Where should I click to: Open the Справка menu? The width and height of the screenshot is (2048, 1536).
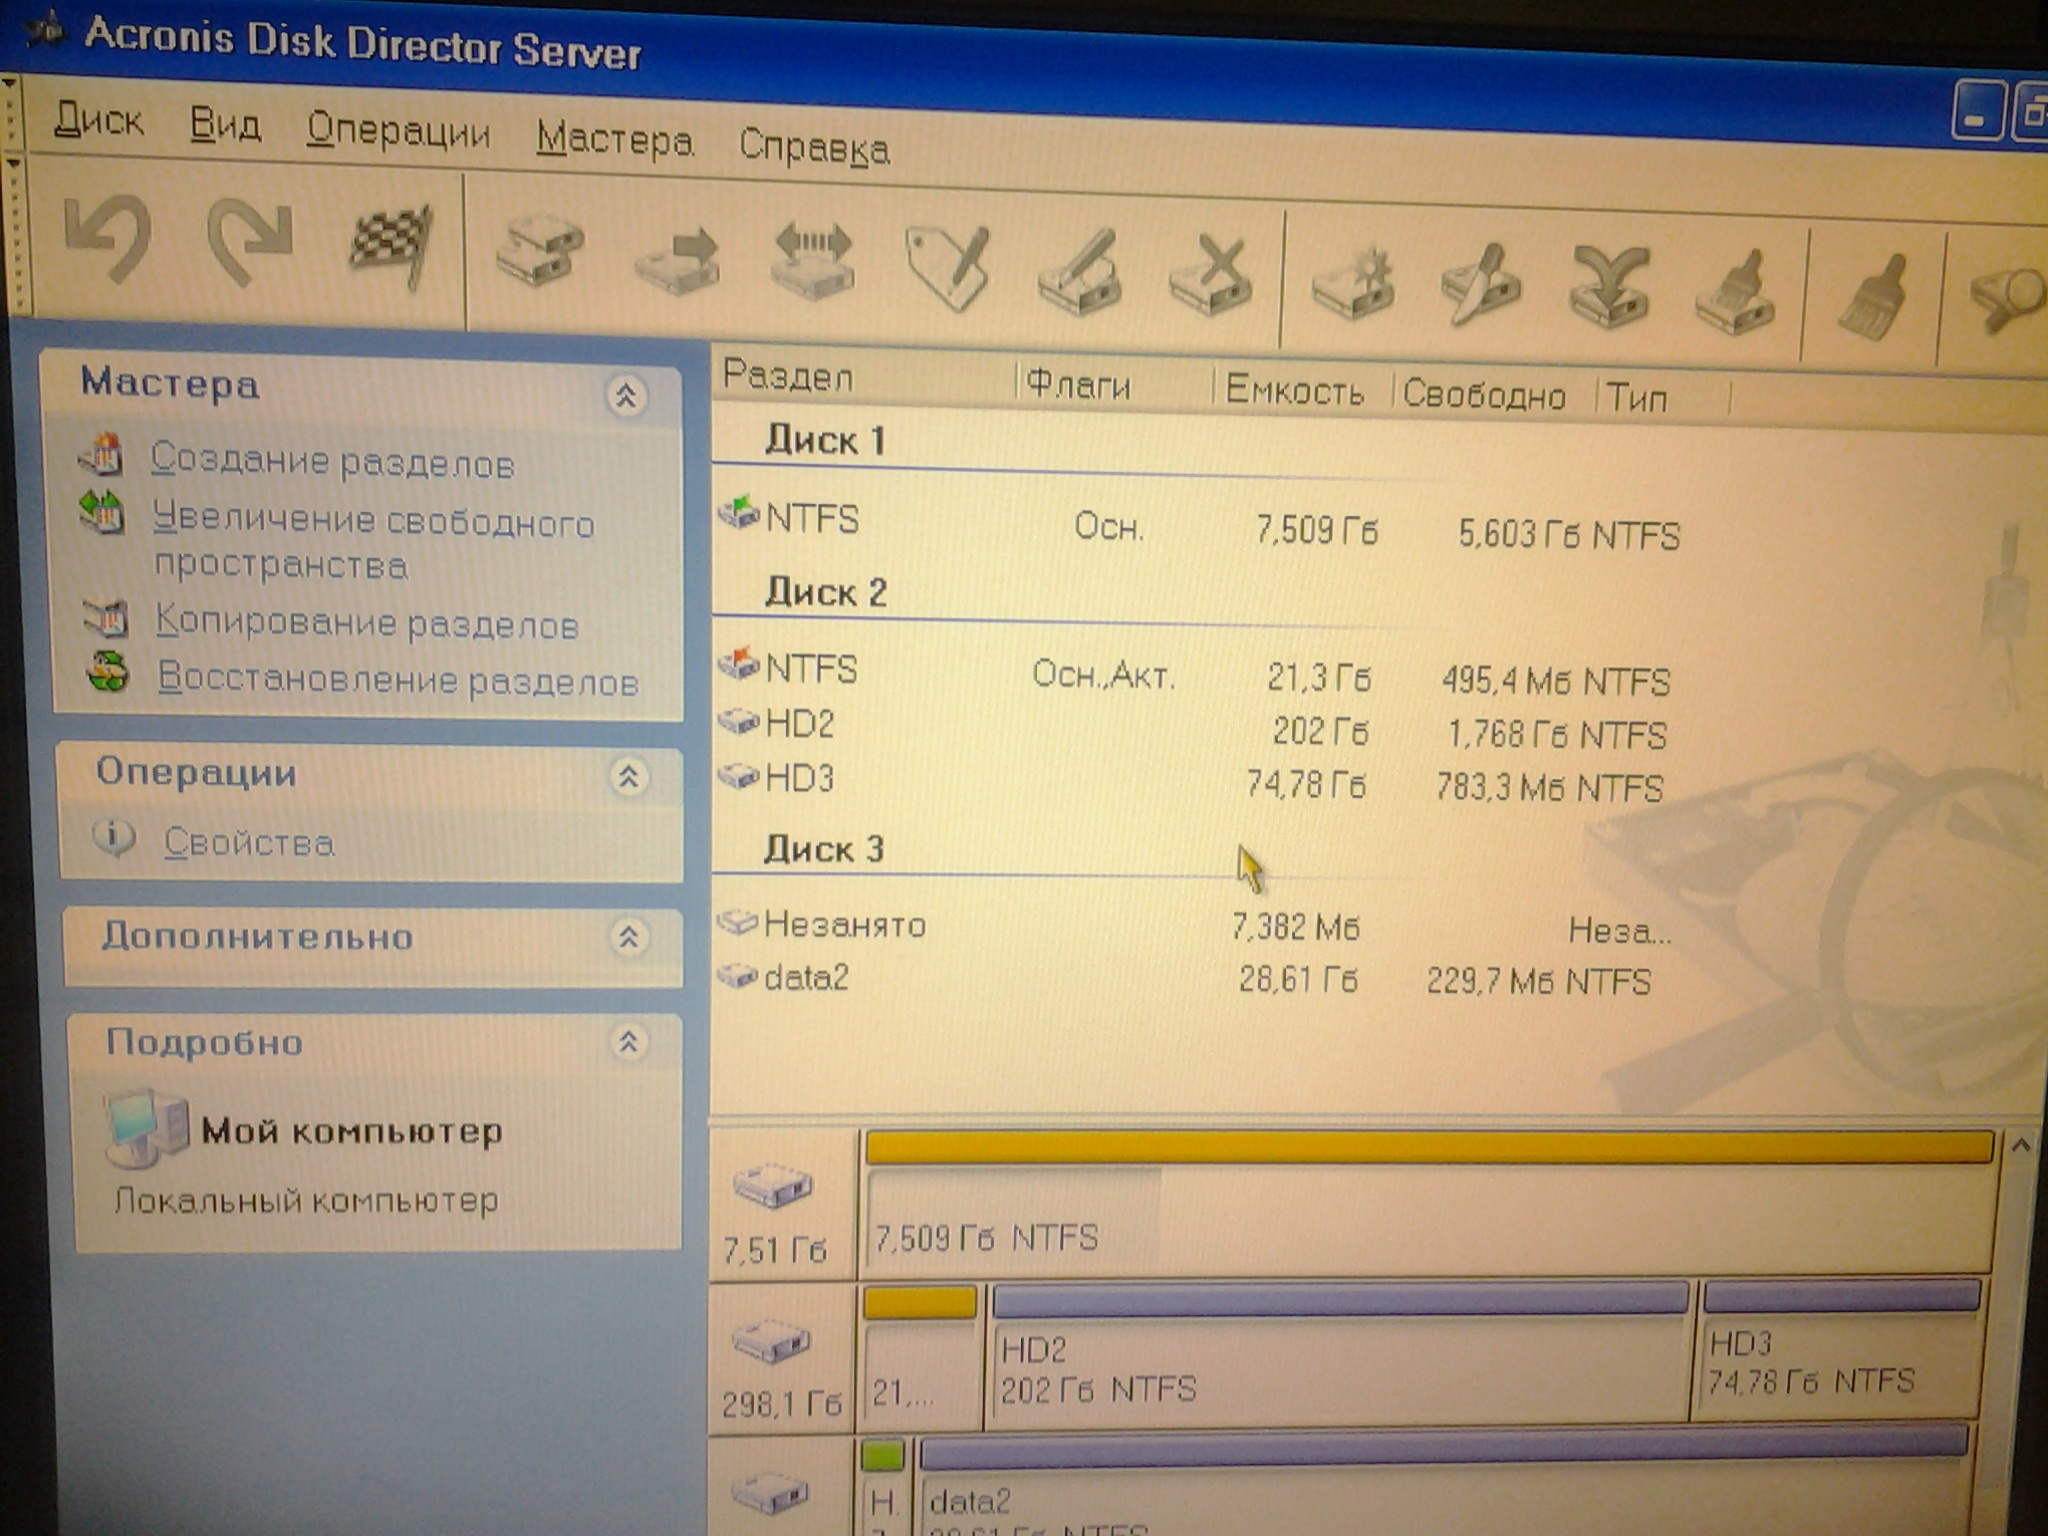(814, 147)
